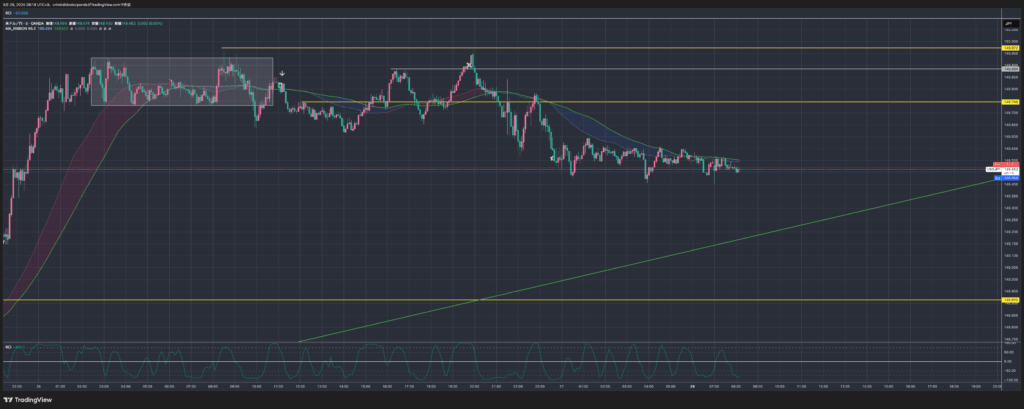
Task: Select the lowest yellow horizontal line
Action: click(x=500, y=299)
